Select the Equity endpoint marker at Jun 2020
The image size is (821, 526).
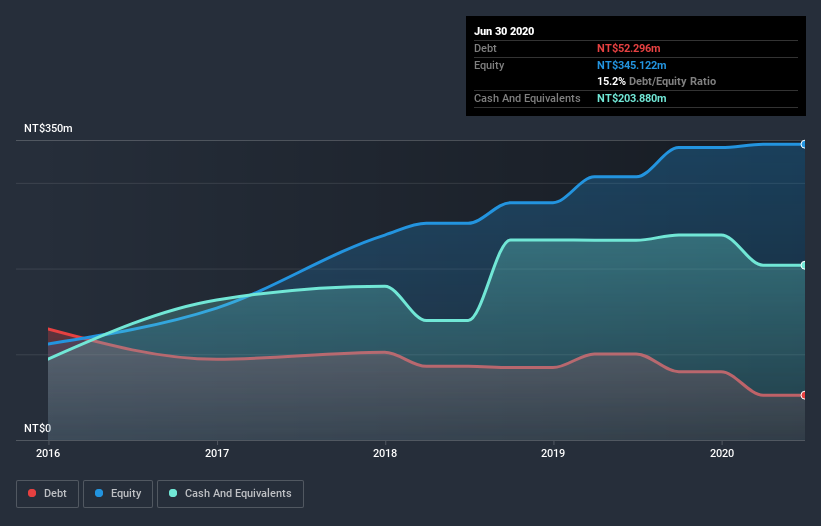pos(804,144)
